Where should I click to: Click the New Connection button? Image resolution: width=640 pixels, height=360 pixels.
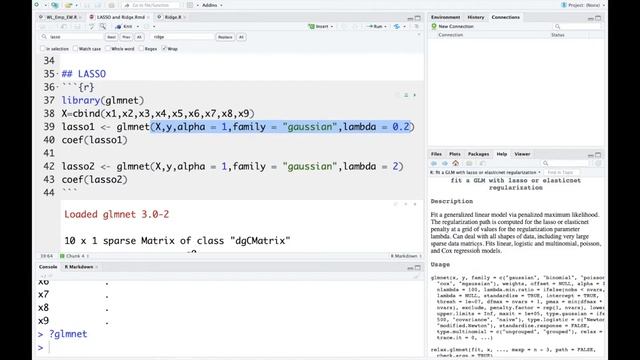[453, 27]
